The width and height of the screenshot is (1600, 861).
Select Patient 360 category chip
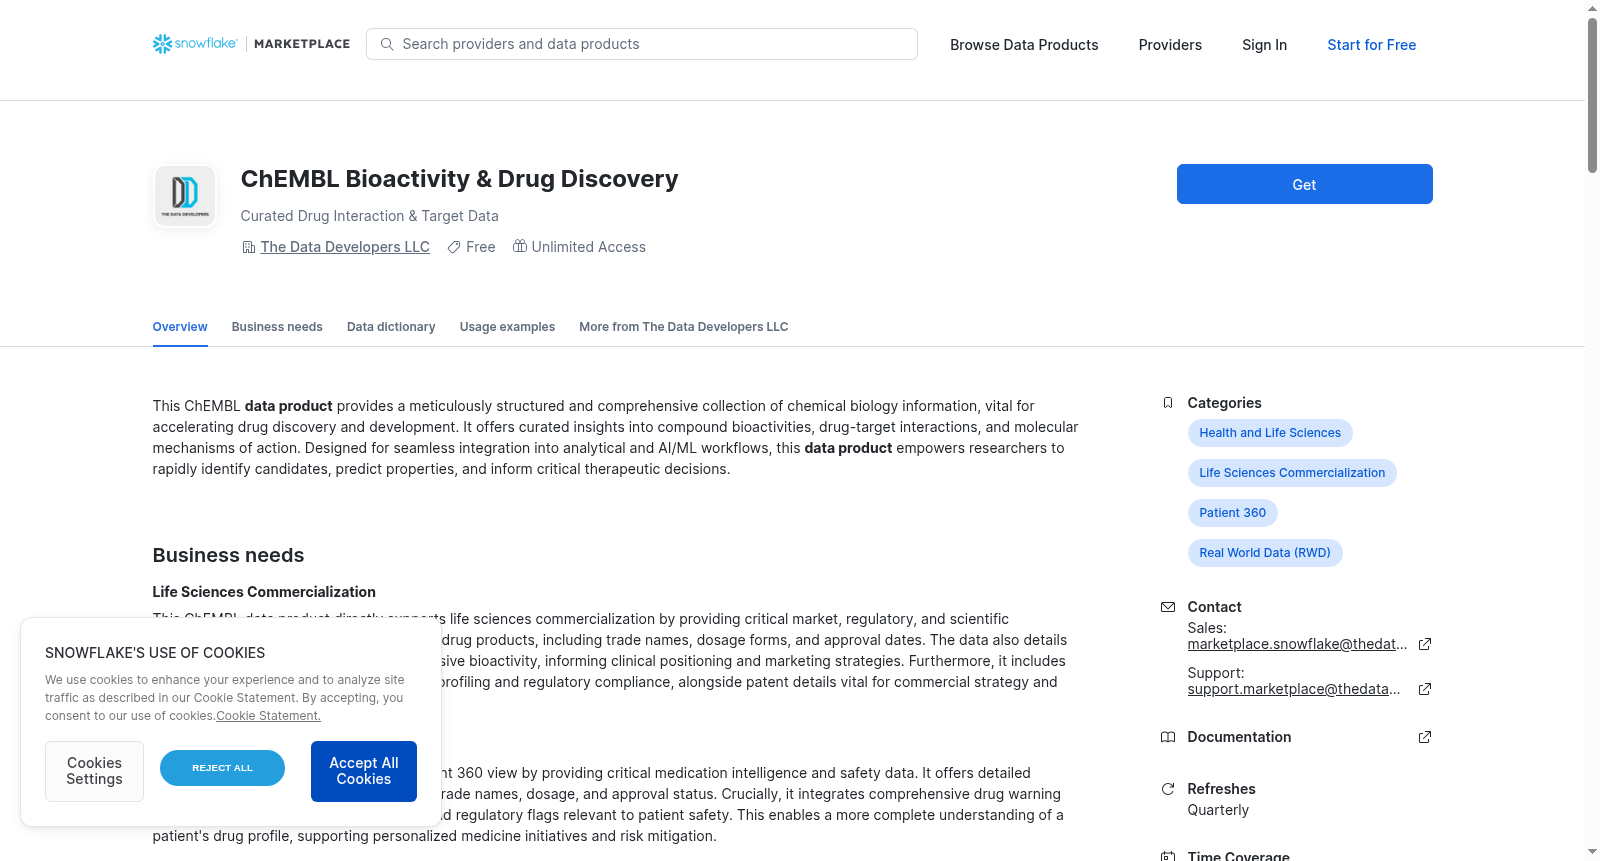(x=1232, y=513)
